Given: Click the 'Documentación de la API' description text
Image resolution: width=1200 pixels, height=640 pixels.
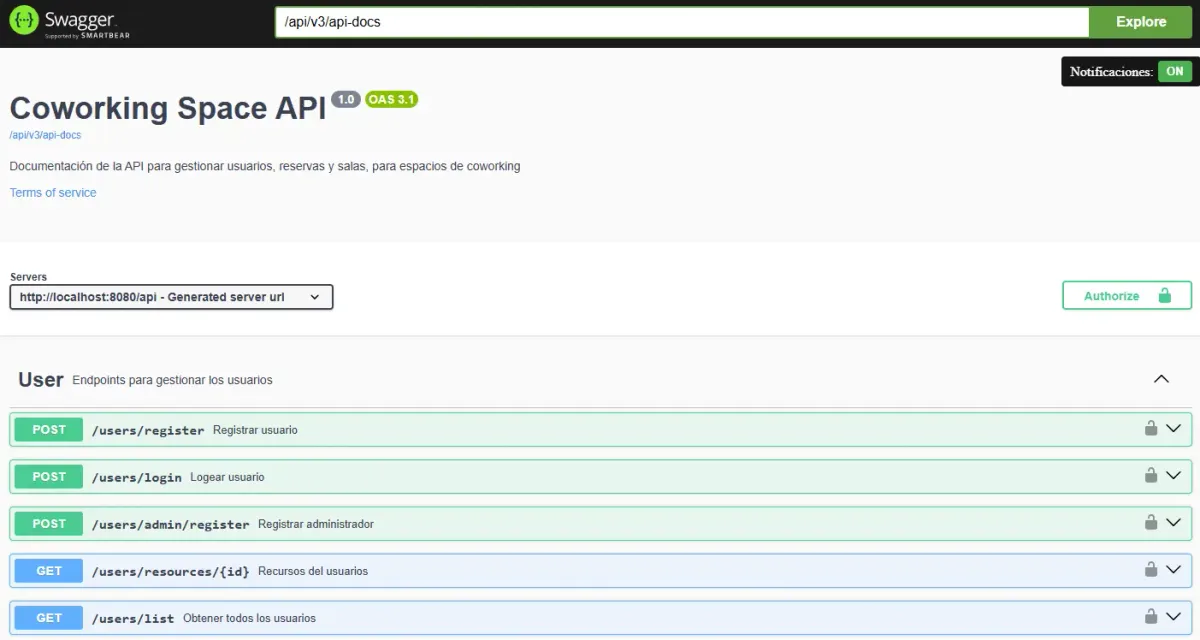Looking at the screenshot, I should [265, 166].
